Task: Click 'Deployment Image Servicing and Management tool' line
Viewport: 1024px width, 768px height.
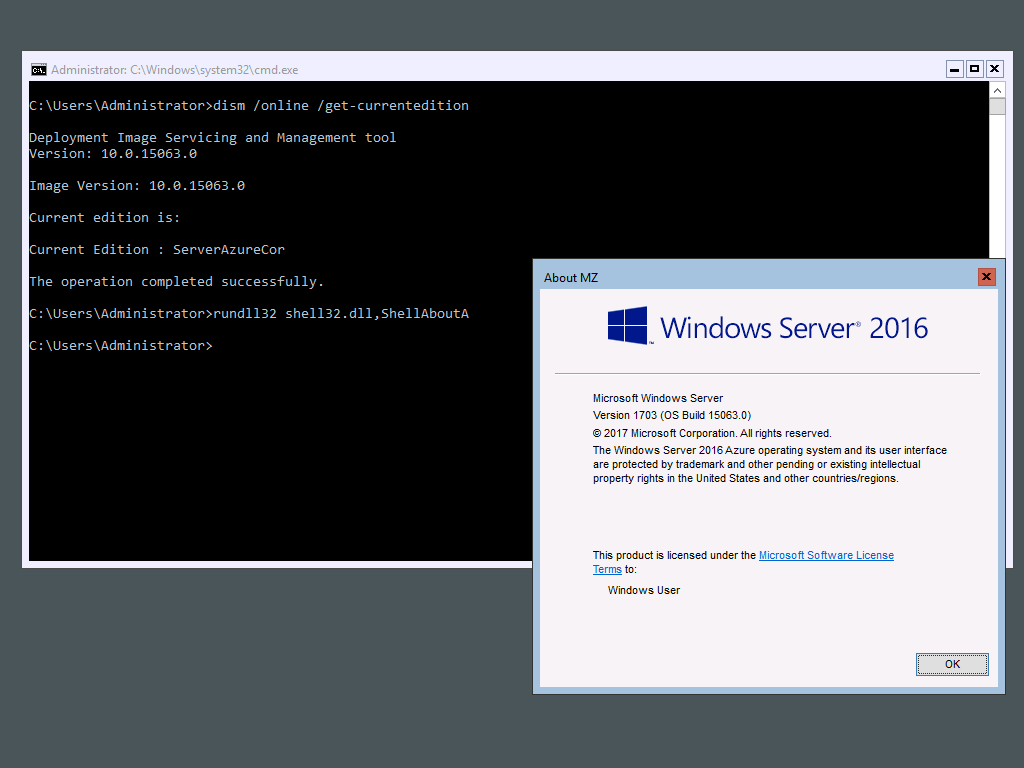Action: 213,138
